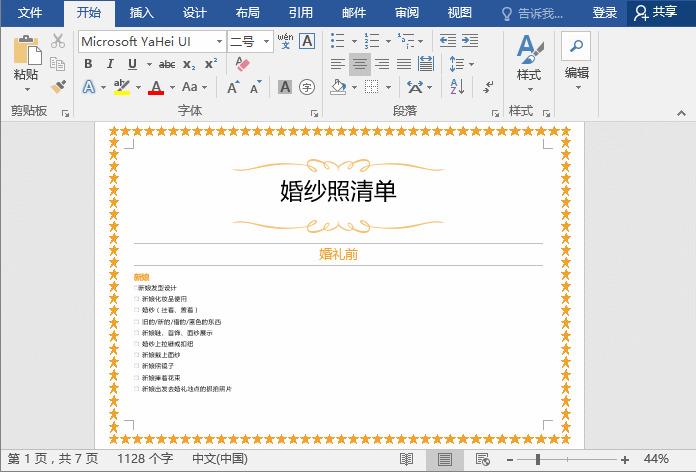
Task: Decrease paragraph indent
Action: [448, 41]
